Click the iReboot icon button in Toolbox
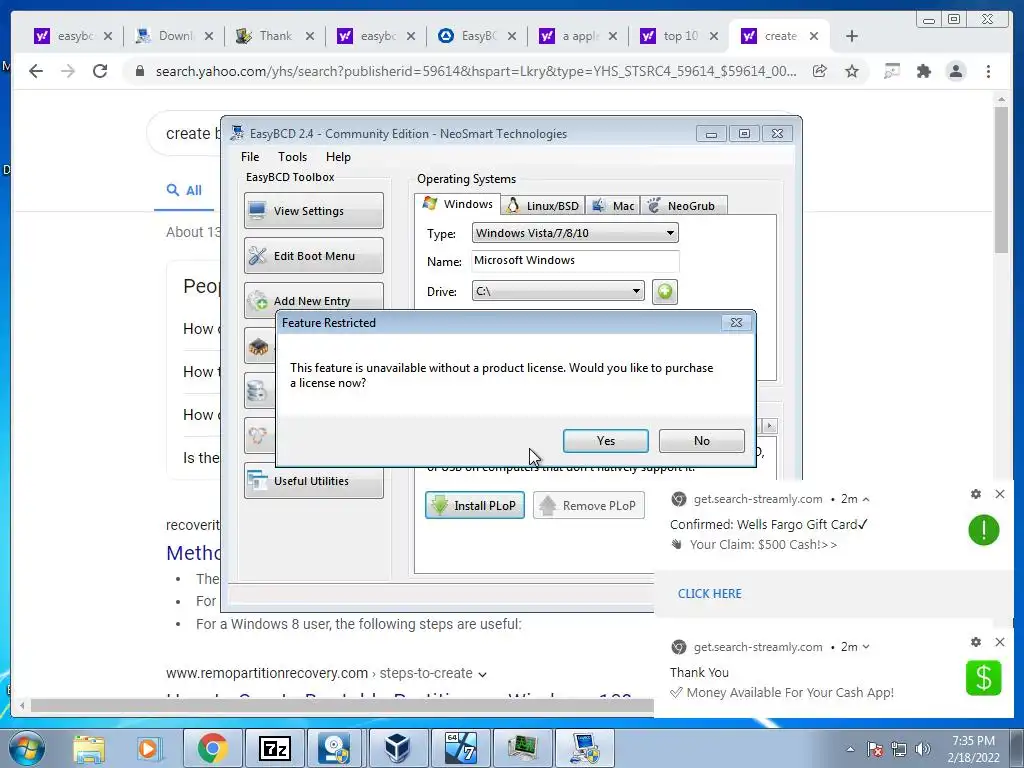The height and width of the screenshot is (768, 1024). (x=259, y=436)
